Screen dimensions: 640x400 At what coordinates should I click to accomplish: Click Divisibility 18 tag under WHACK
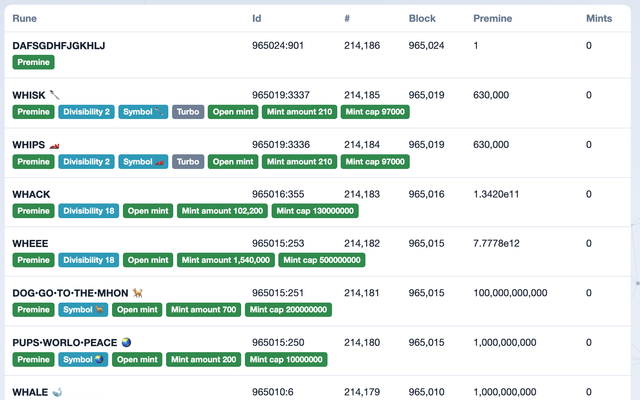[89, 211]
